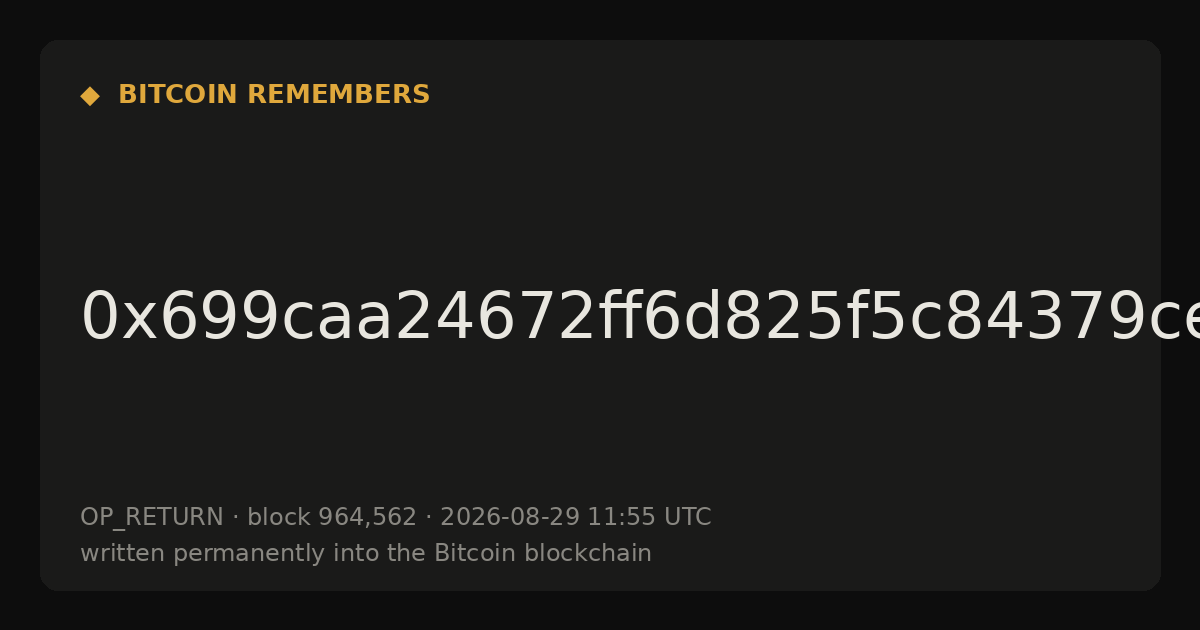Click the large 0x699caa hex message
This screenshot has height=630, width=1200.
[x=640, y=318]
